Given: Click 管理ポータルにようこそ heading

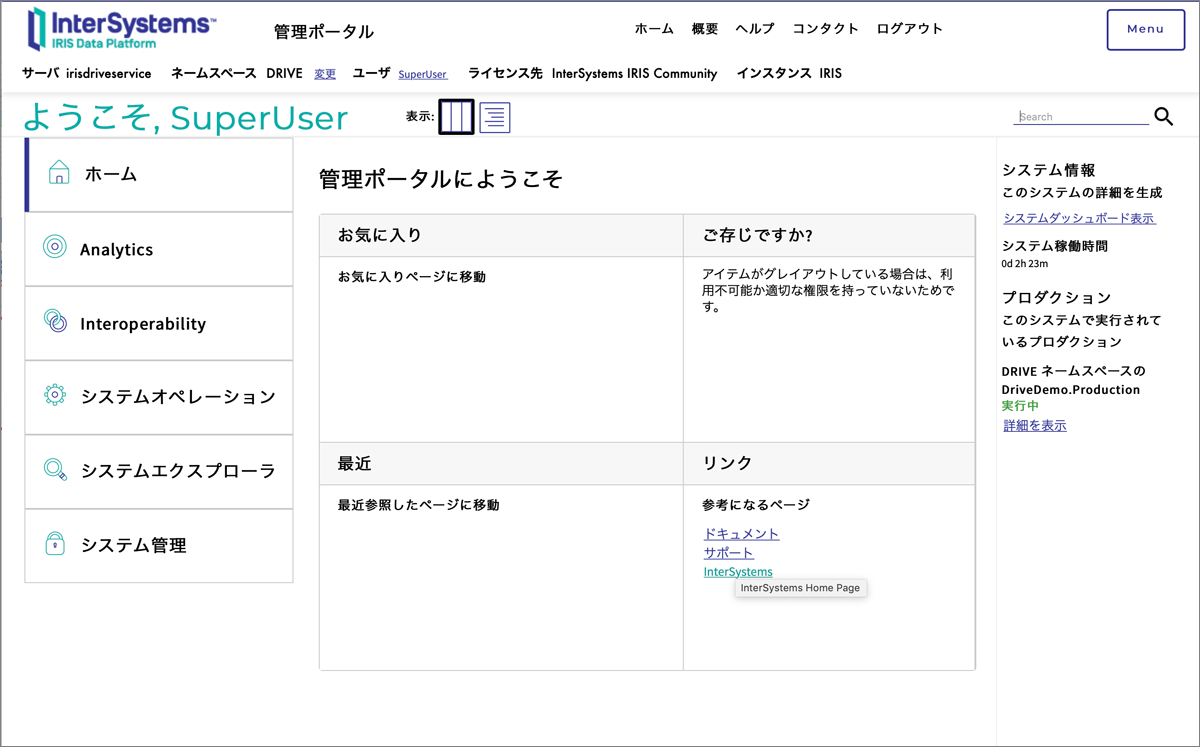Looking at the screenshot, I should tap(441, 180).
